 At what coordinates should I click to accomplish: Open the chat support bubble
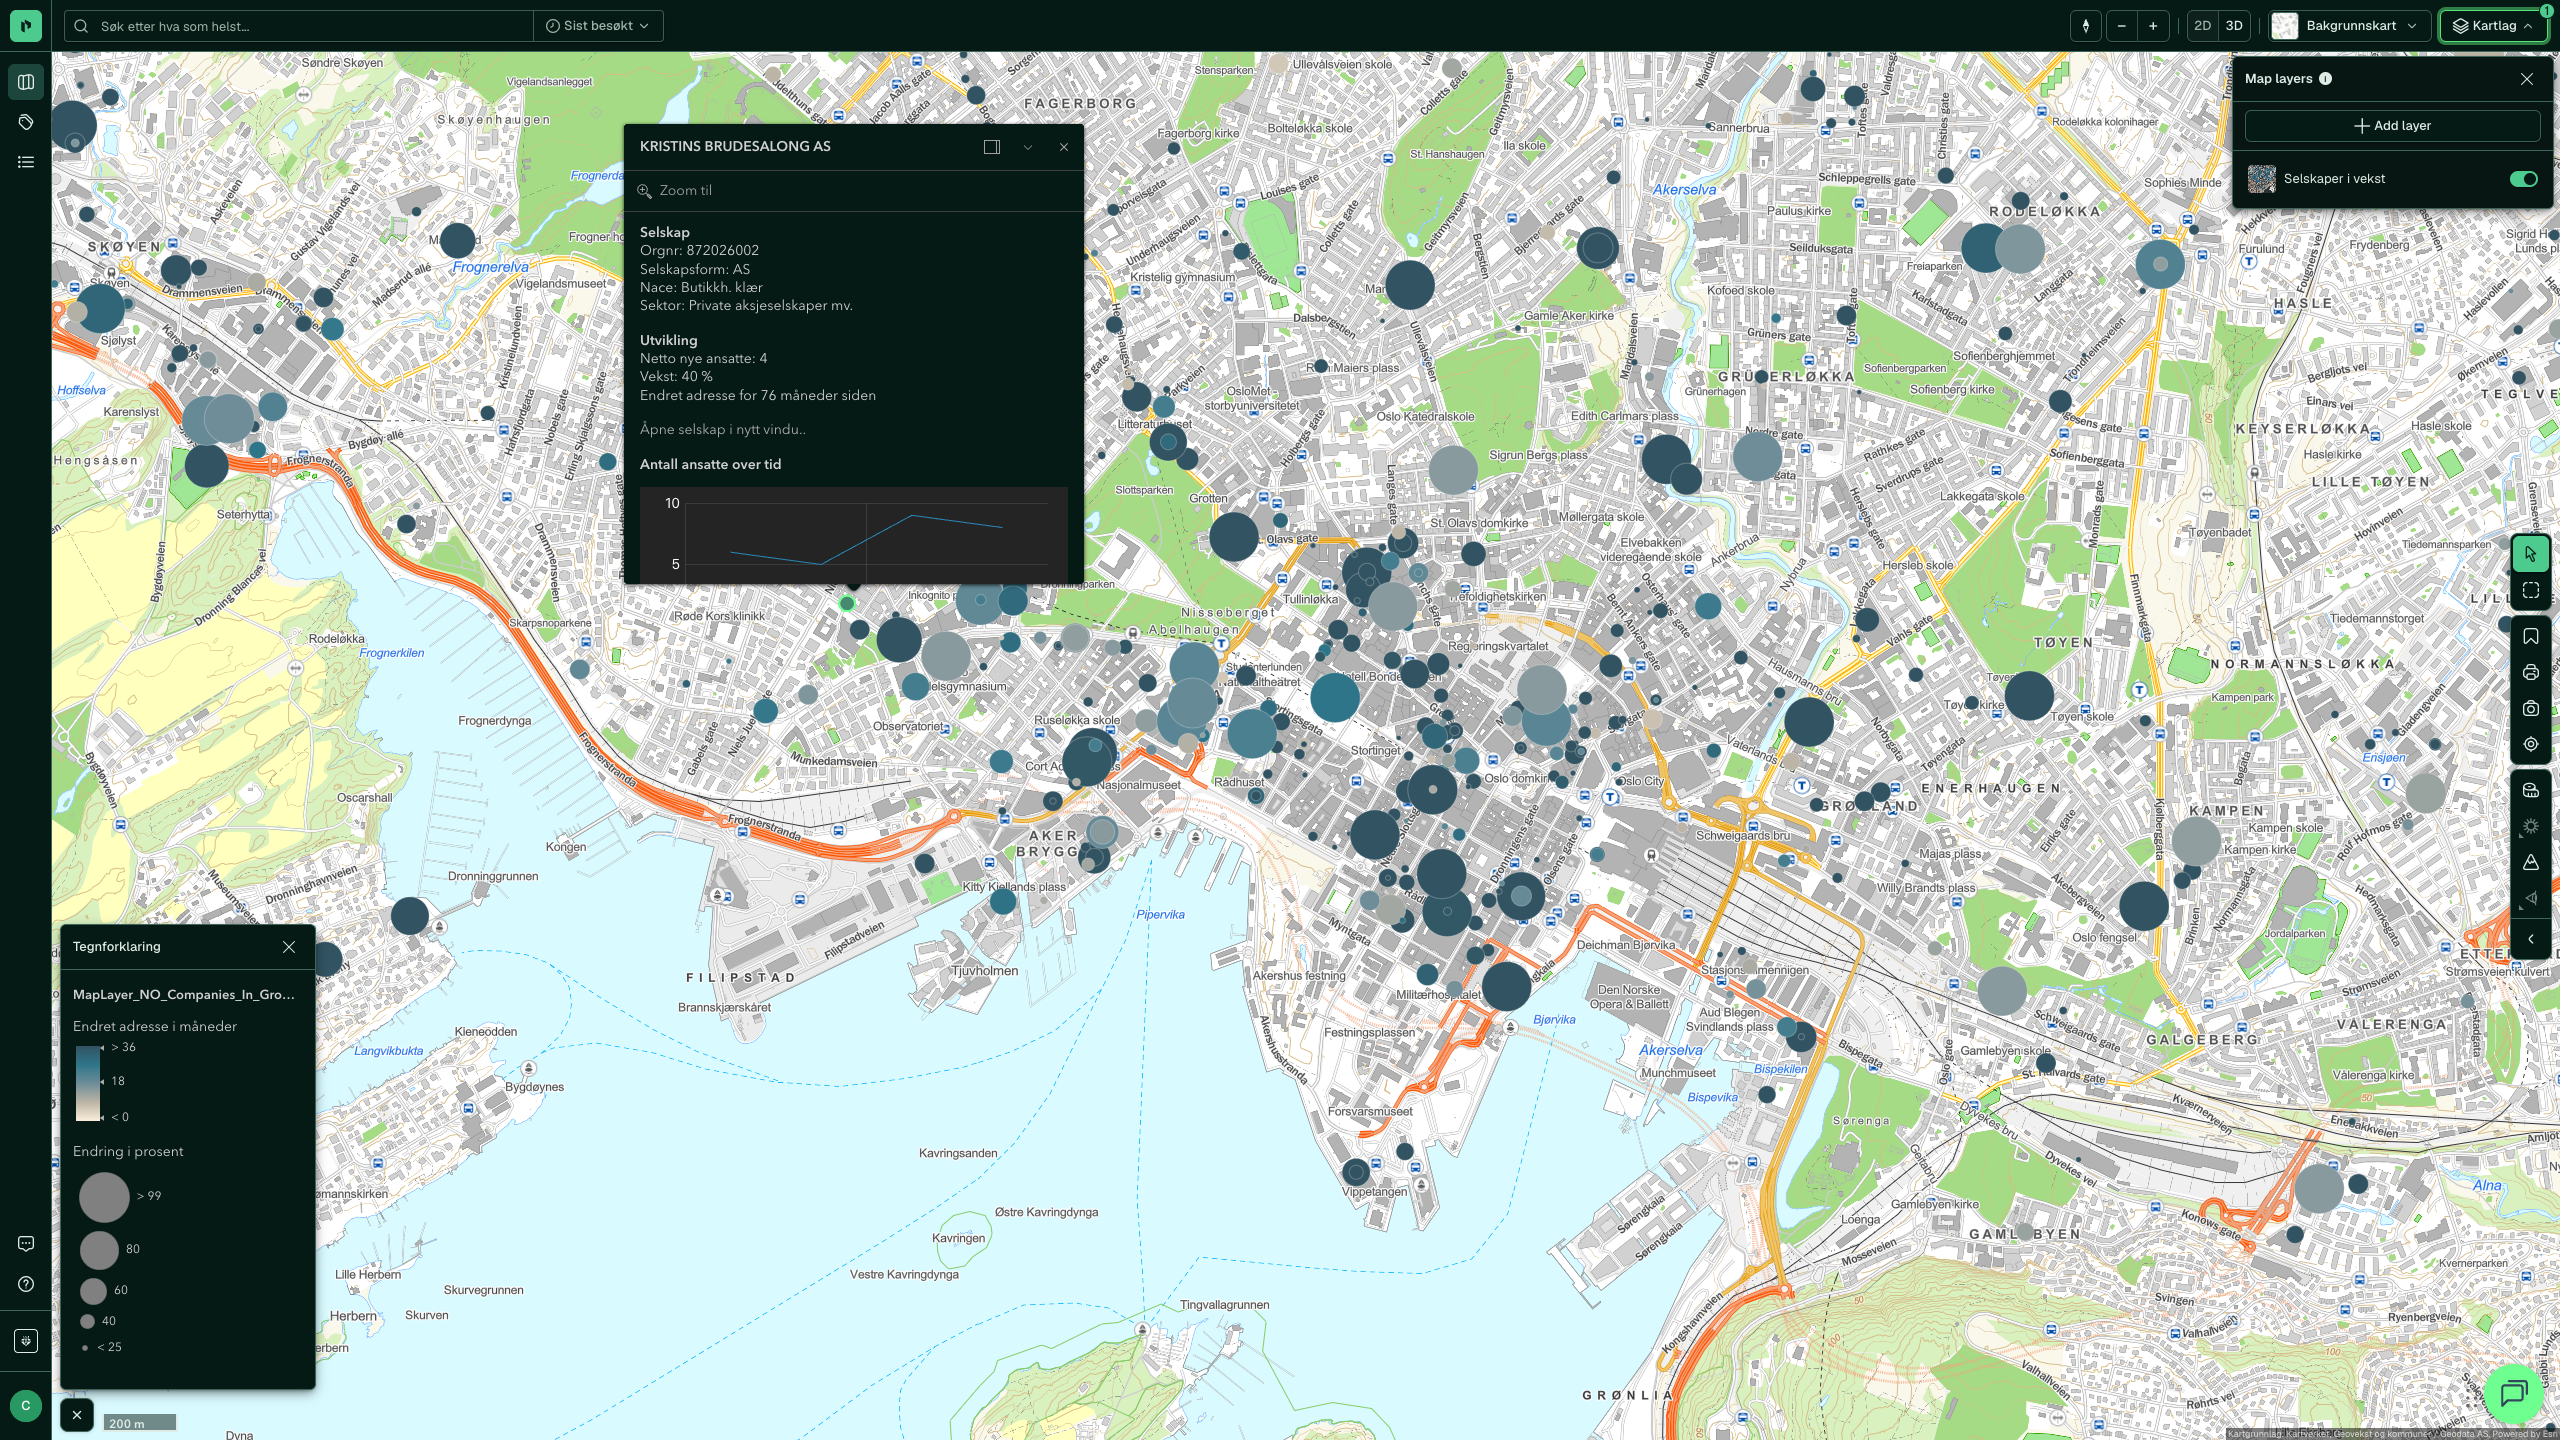click(2514, 1392)
